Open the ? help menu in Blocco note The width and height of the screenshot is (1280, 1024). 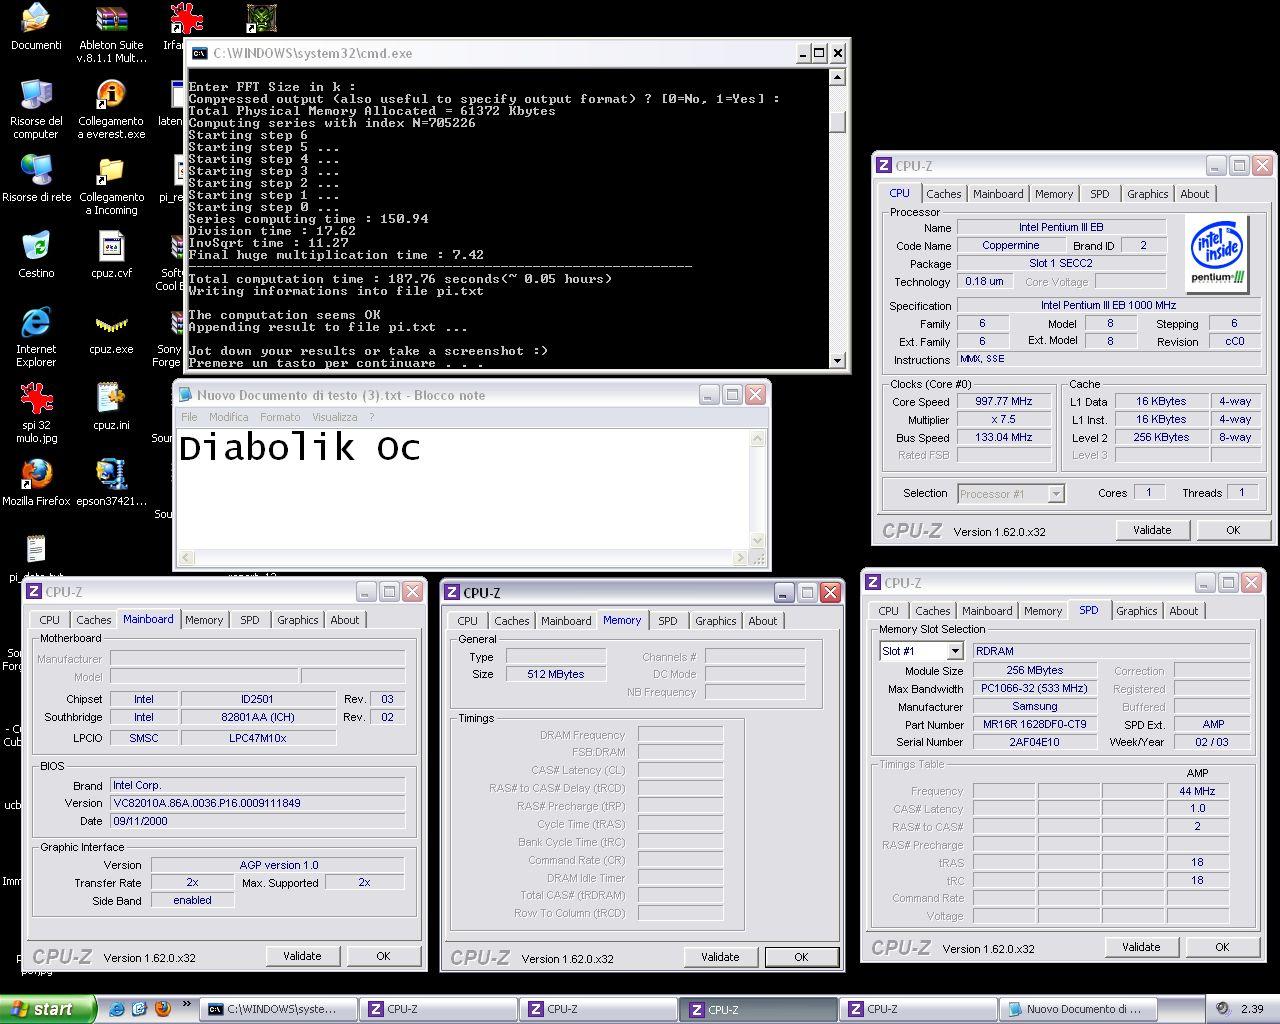(x=371, y=417)
